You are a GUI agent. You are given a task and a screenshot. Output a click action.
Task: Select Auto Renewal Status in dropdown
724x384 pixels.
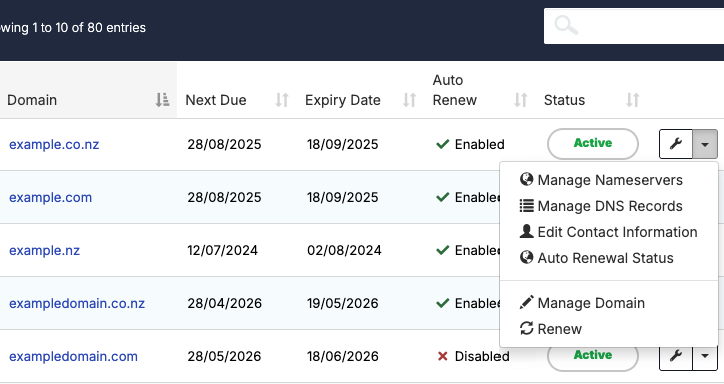(x=596, y=258)
